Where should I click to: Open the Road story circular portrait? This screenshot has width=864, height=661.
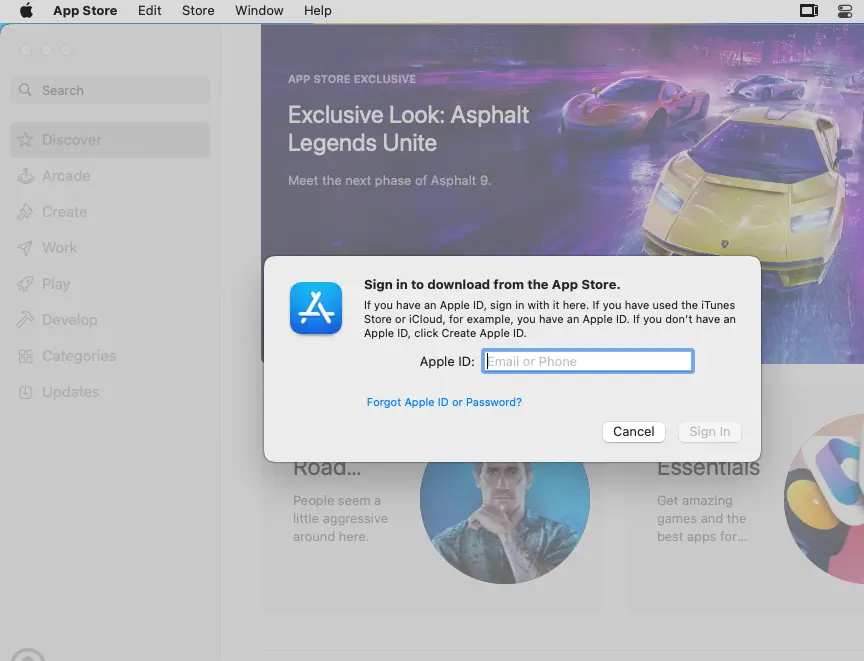coord(505,522)
